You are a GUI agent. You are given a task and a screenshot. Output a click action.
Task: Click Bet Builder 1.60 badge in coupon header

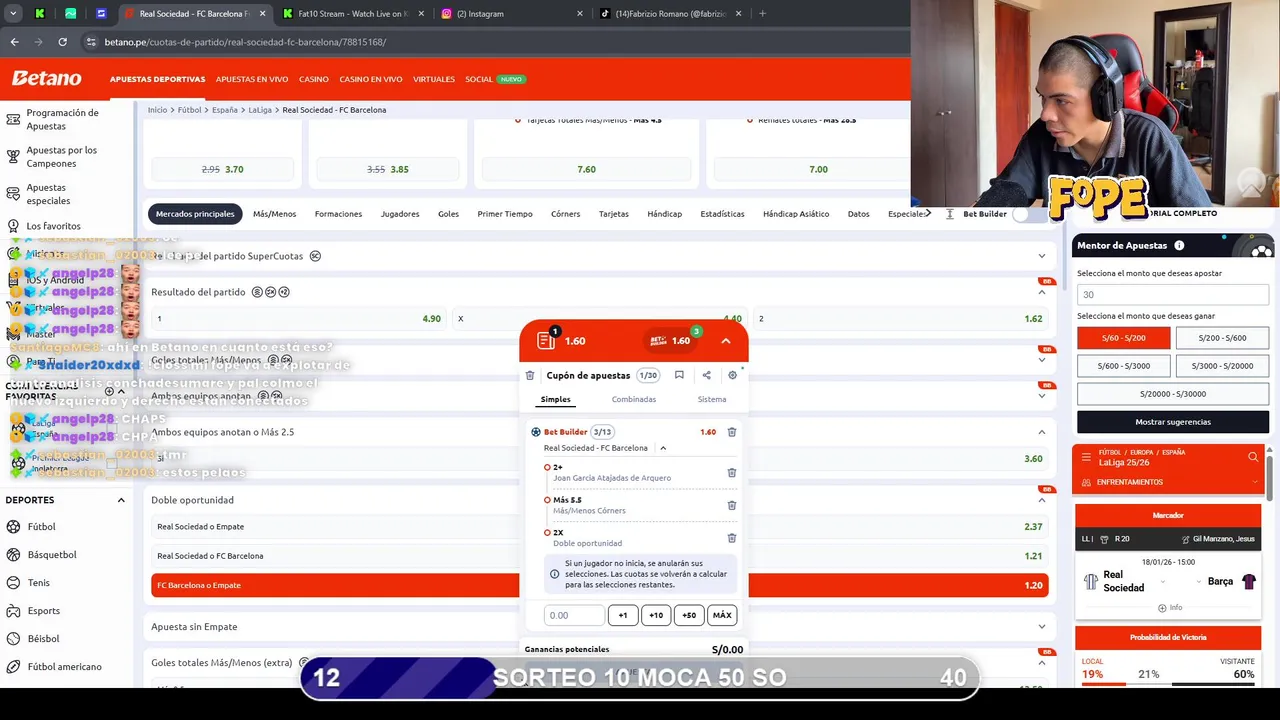(x=671, y=340)
